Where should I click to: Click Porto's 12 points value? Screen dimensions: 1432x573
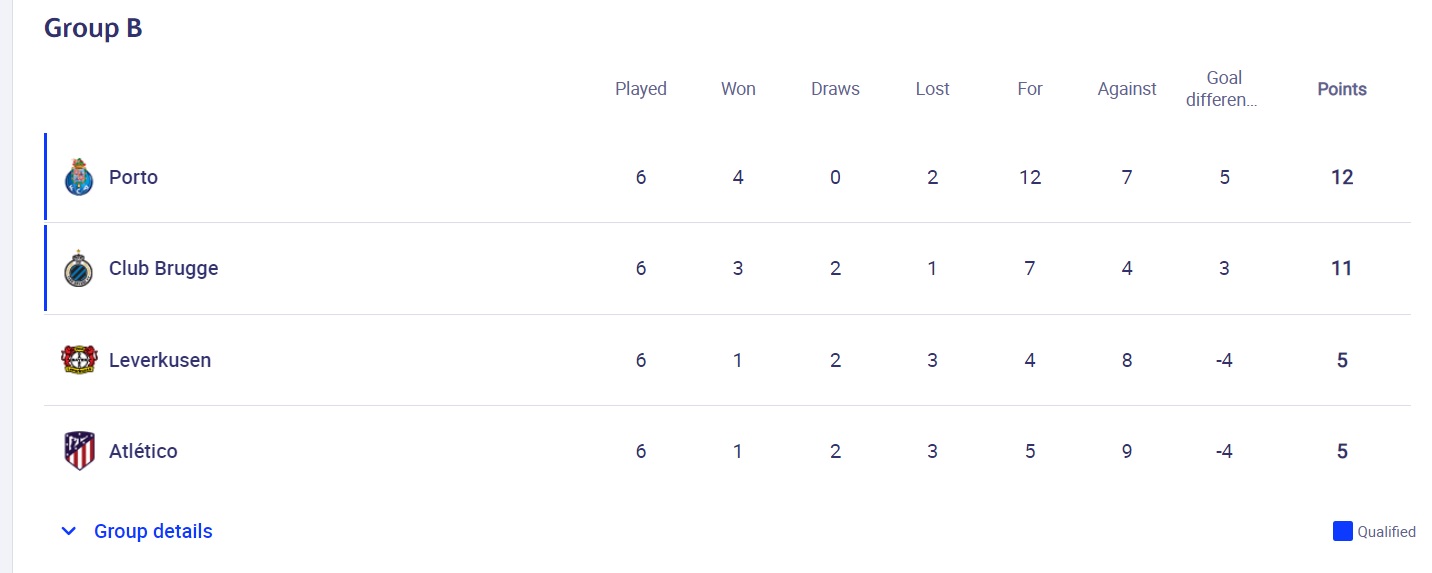(1341, 177)
